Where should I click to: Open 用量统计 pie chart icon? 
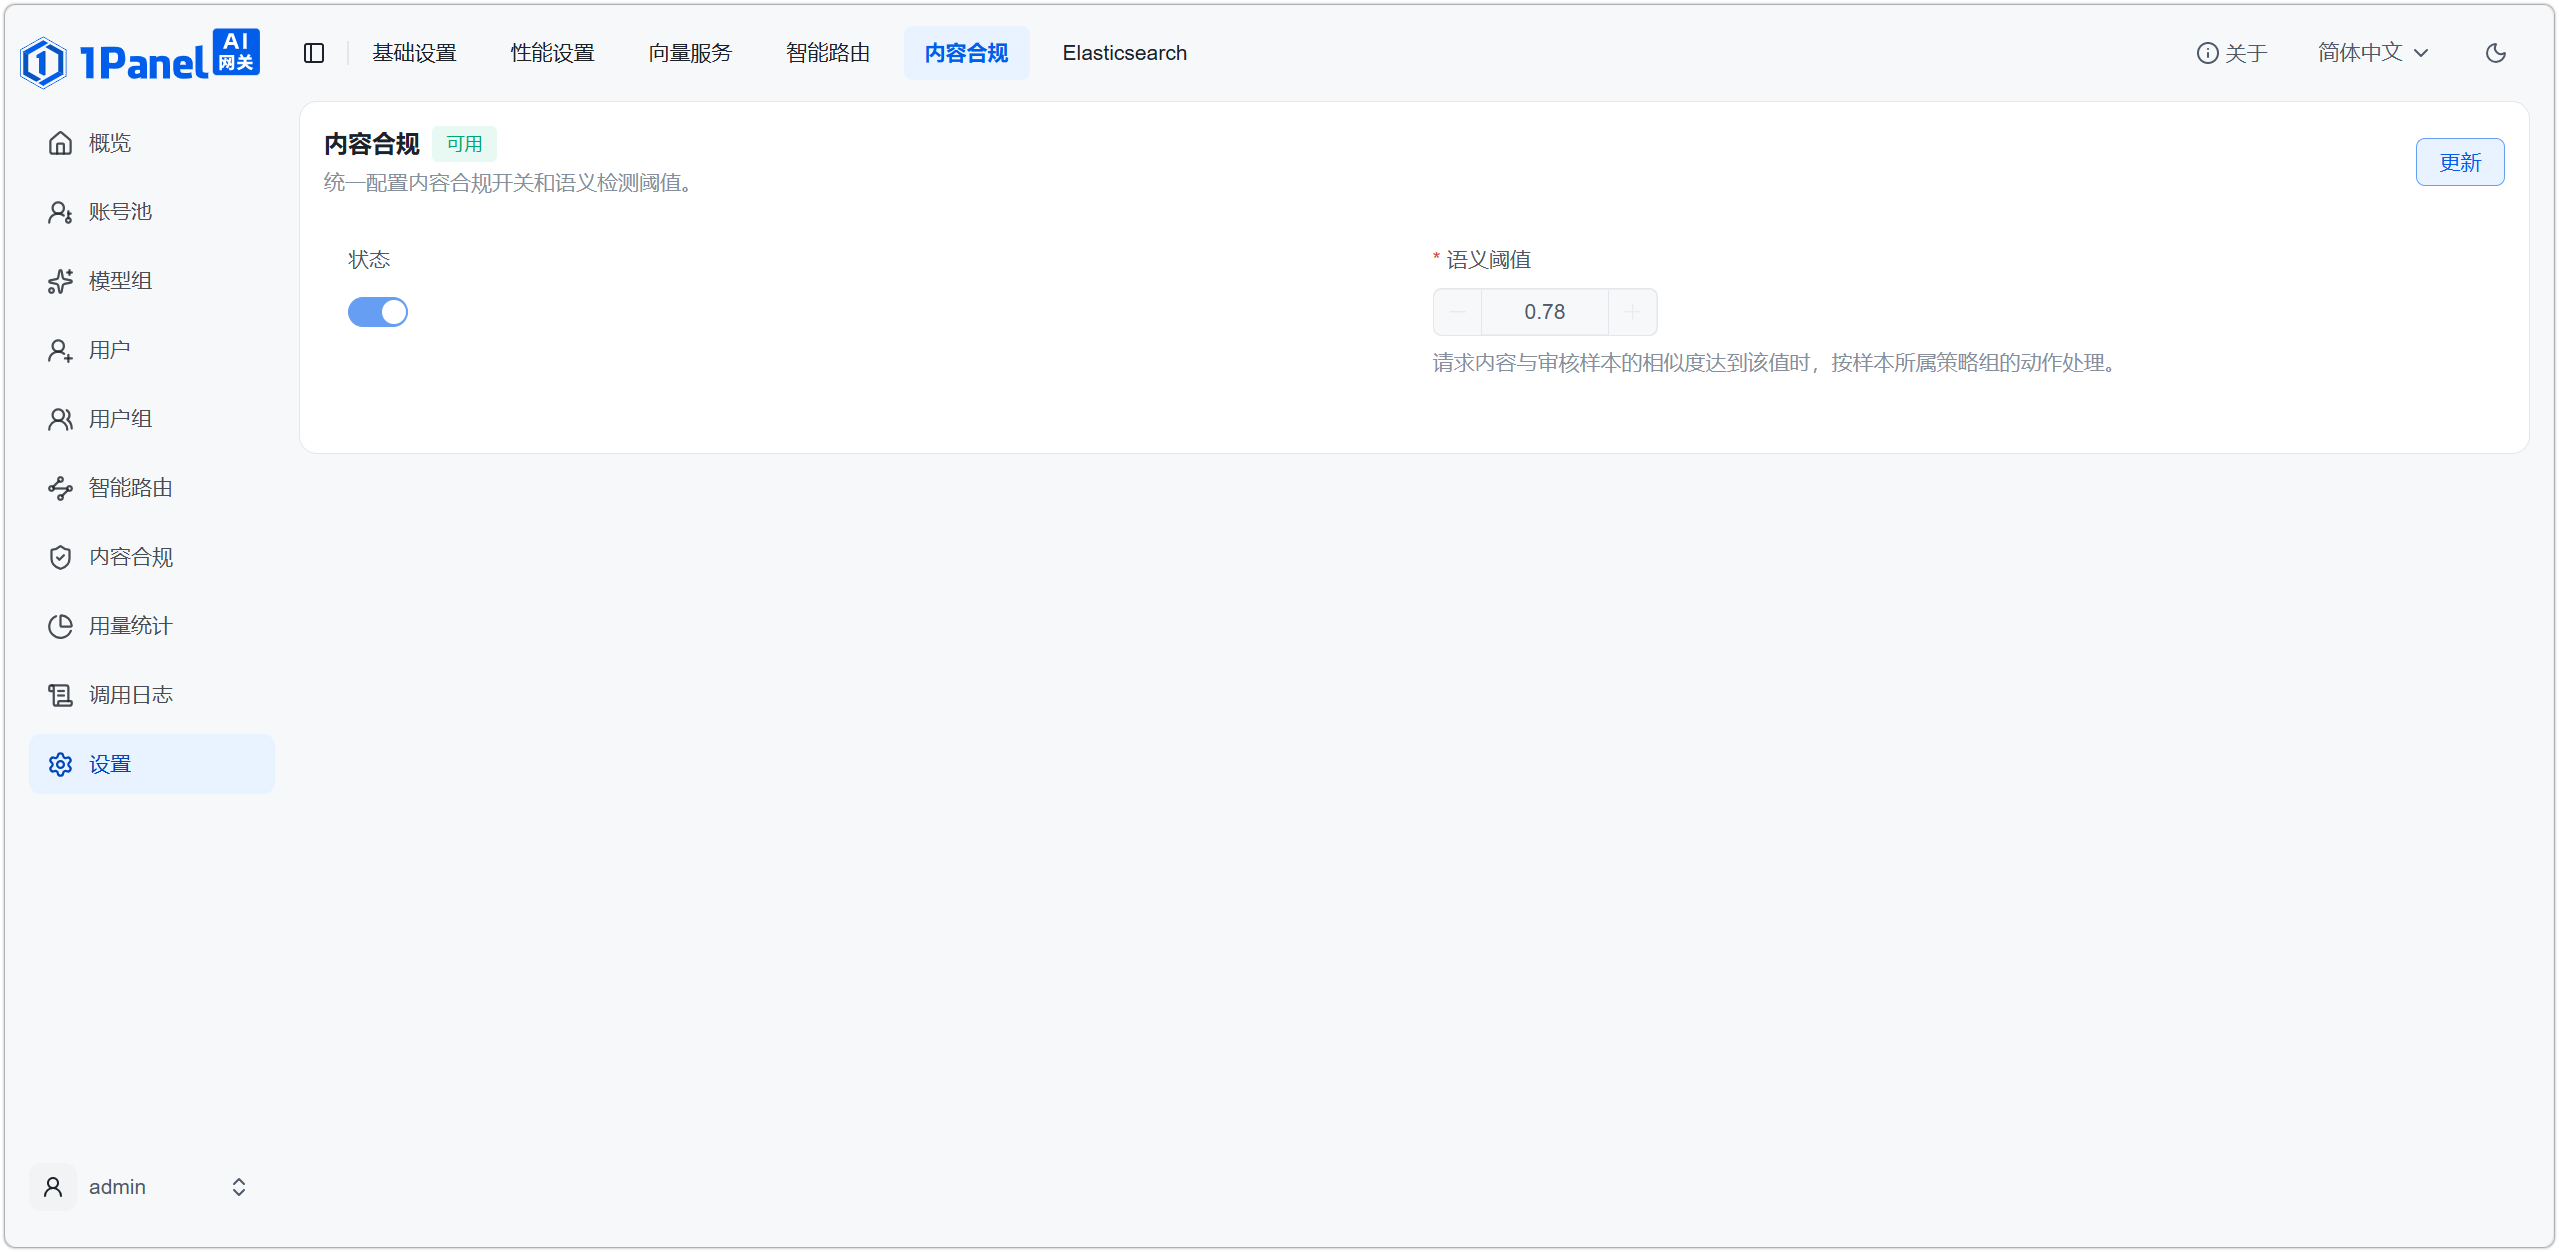click(60, 626)
